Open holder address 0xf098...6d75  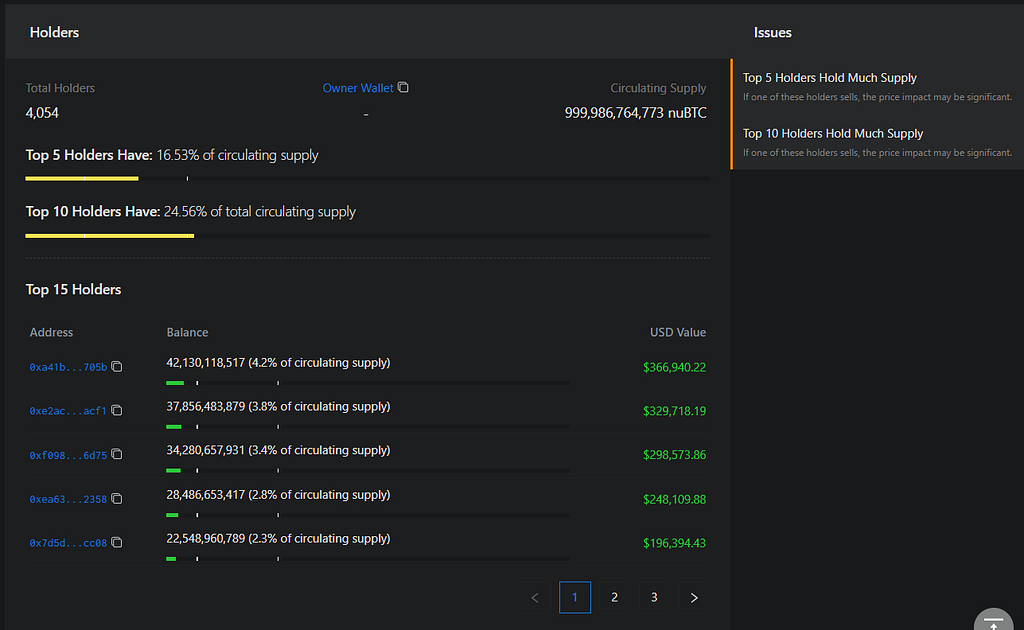tap(68, 455)
